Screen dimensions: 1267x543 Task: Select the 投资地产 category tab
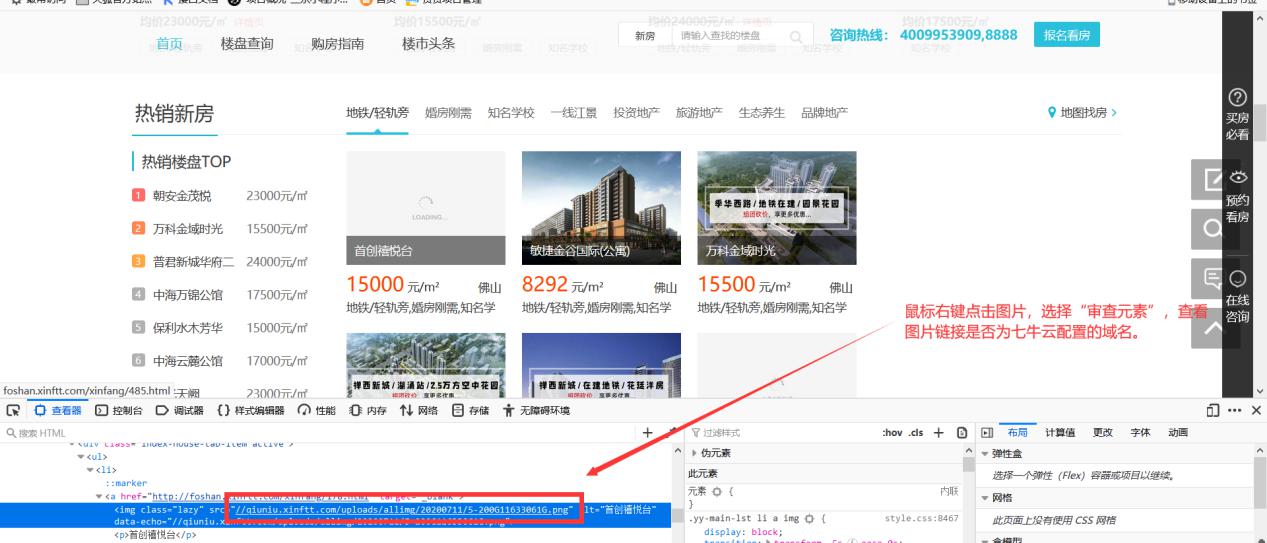pos(636,112)
